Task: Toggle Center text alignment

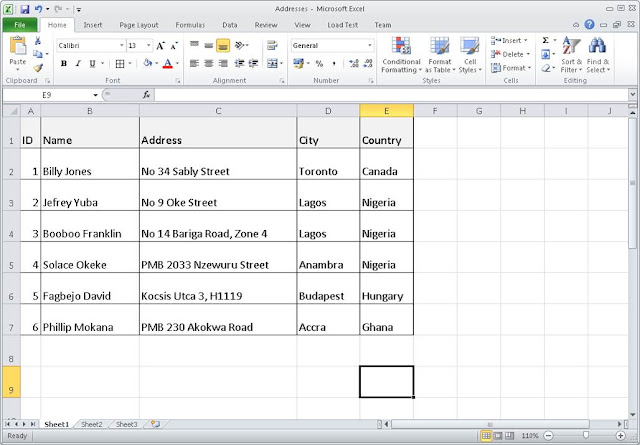Action: 209,63
